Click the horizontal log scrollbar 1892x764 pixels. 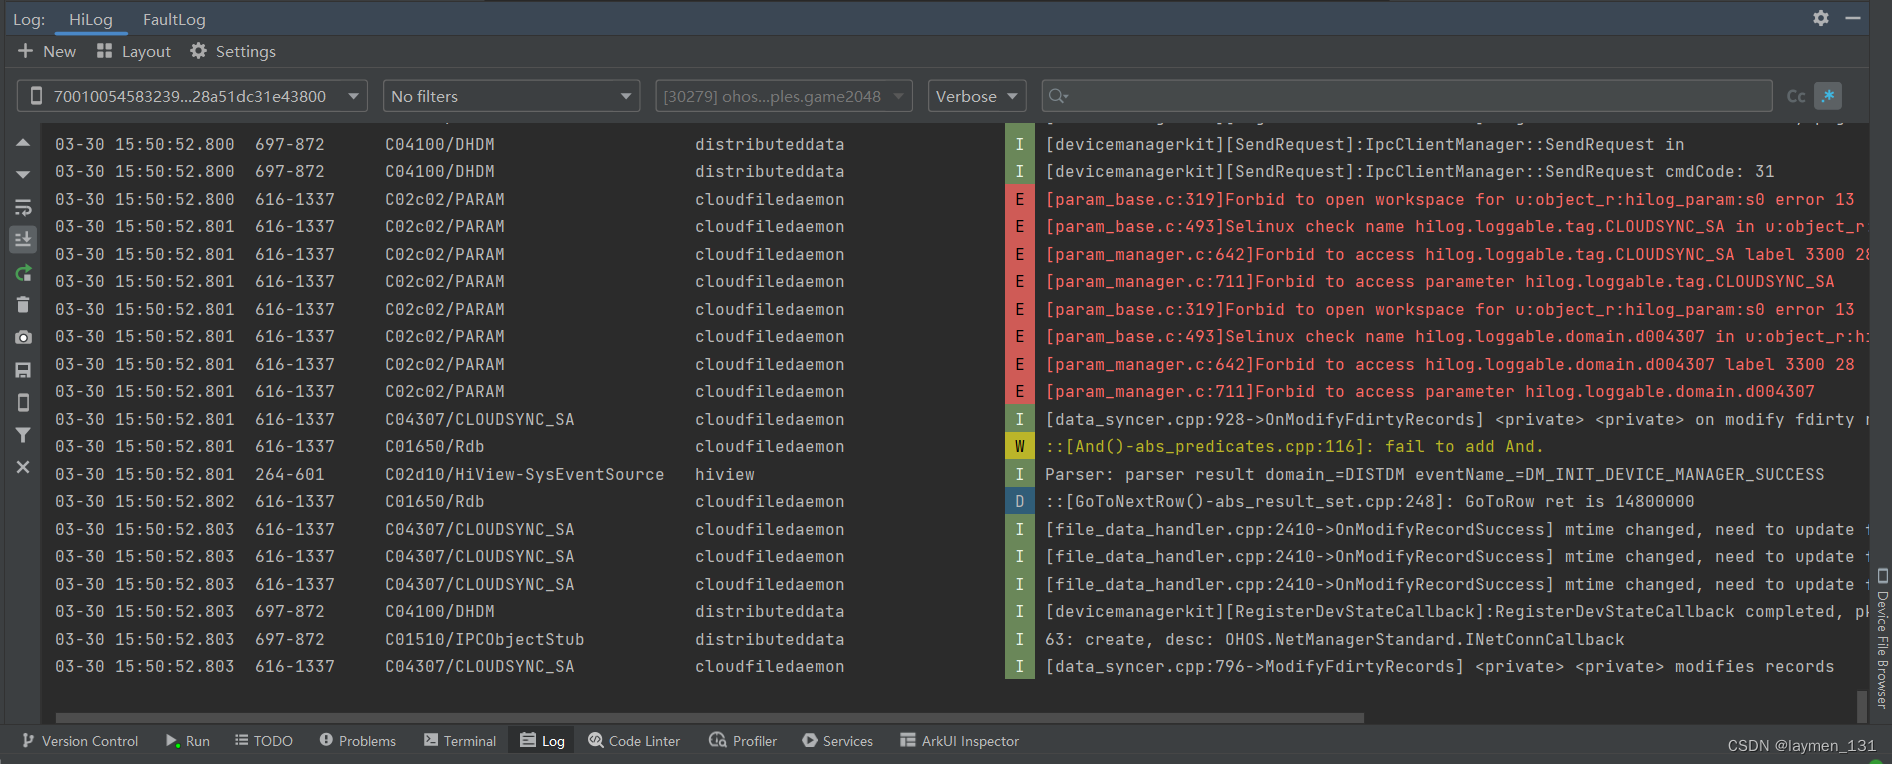pyautogui.click(x=710, y=718)
